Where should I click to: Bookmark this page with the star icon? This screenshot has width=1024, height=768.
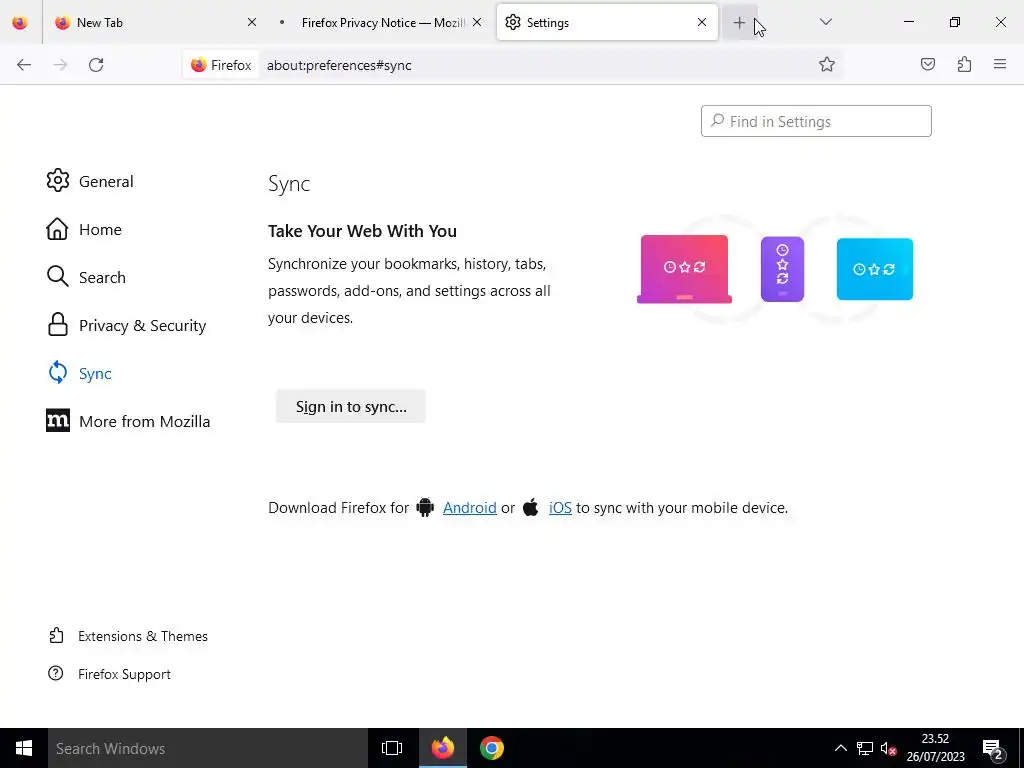[x=827, y=64]
